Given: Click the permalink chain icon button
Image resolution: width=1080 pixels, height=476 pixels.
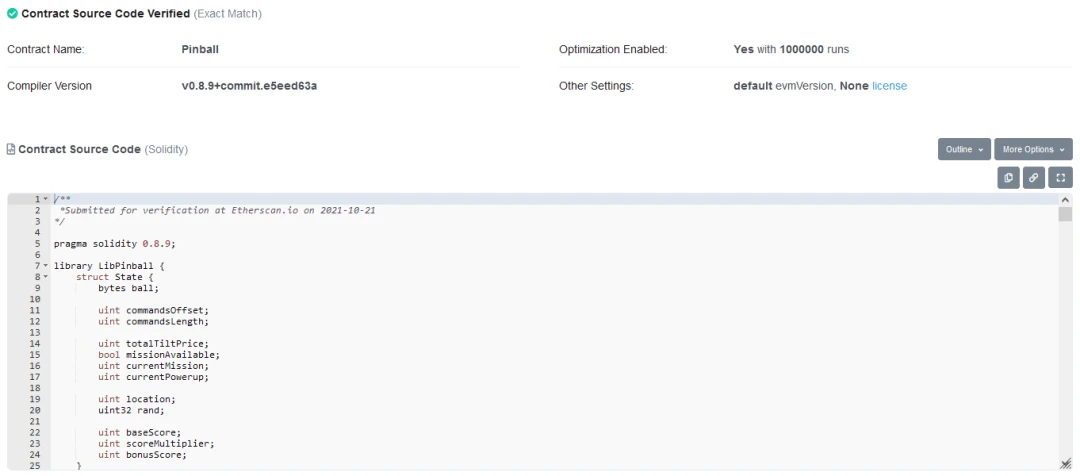Looking at the screenshot, I should [1034, 178].
